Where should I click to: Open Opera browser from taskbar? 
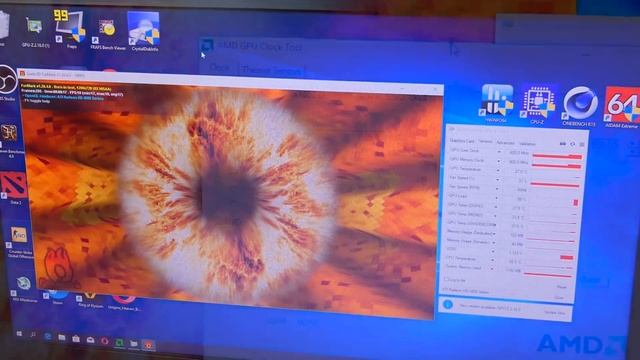104,341
